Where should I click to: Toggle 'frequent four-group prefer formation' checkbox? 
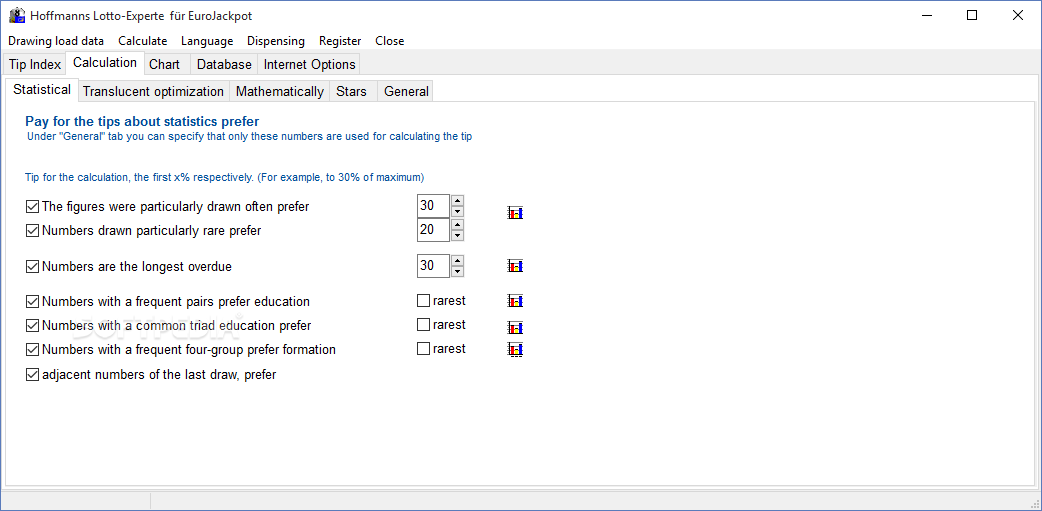click(x=32, y=349)
